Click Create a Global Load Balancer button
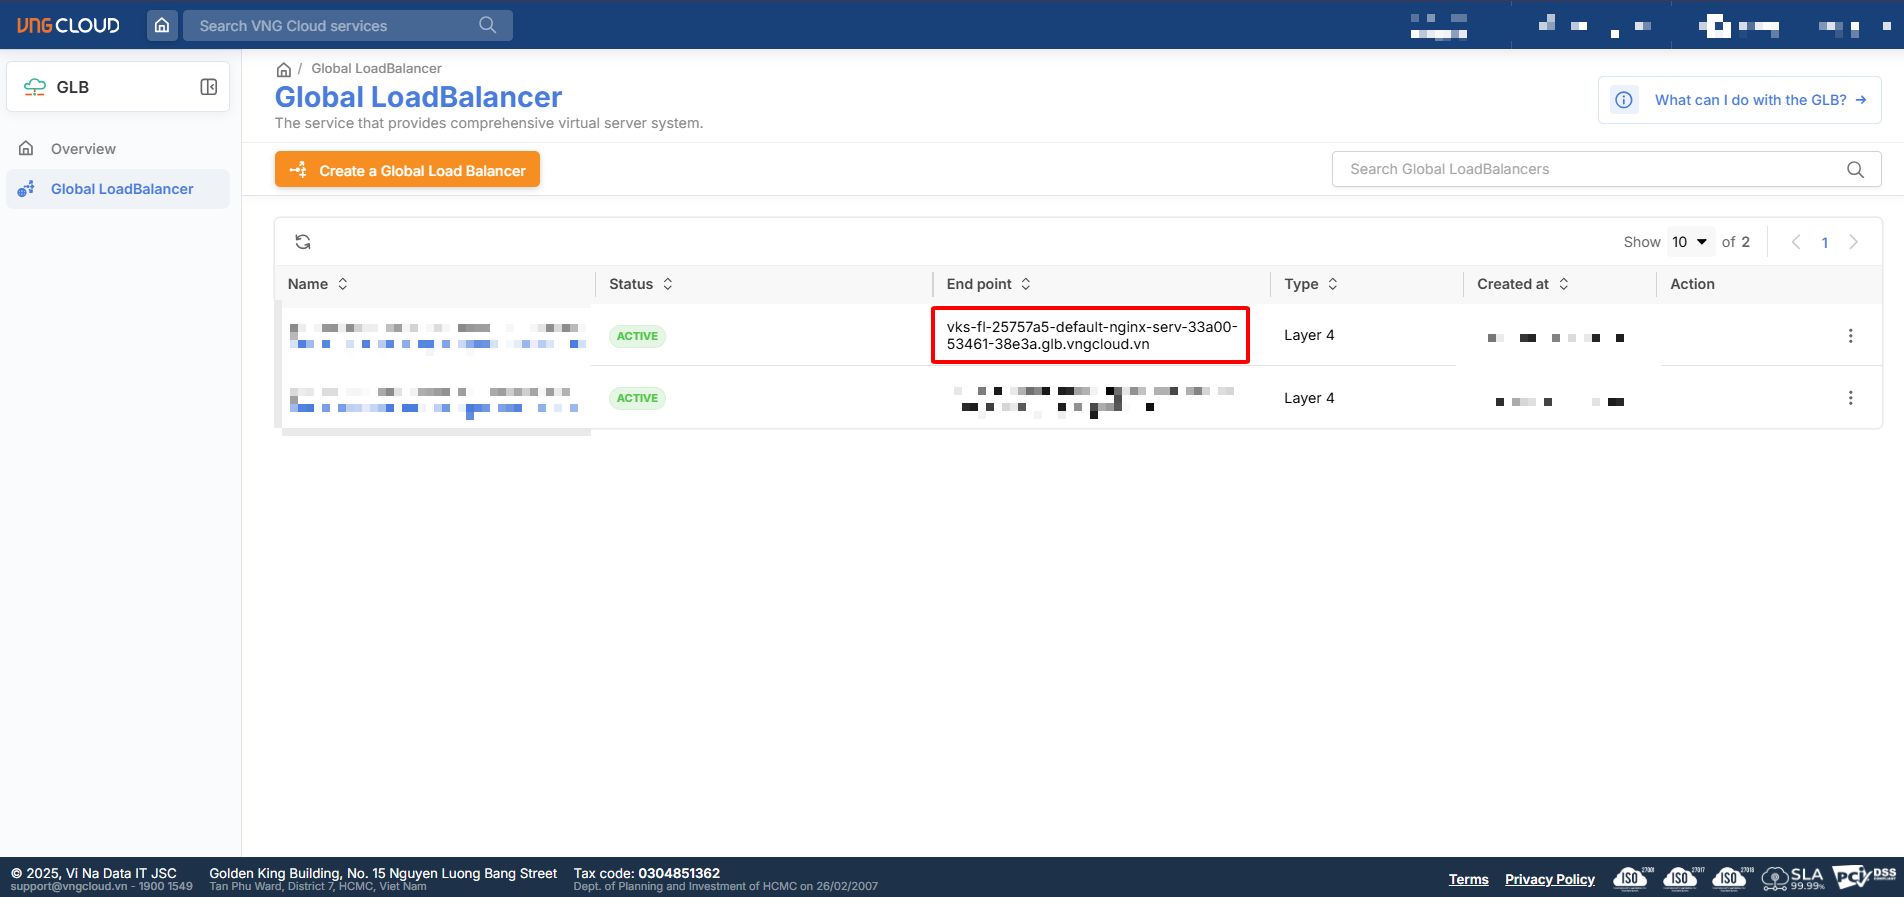 tap(407, 170)
